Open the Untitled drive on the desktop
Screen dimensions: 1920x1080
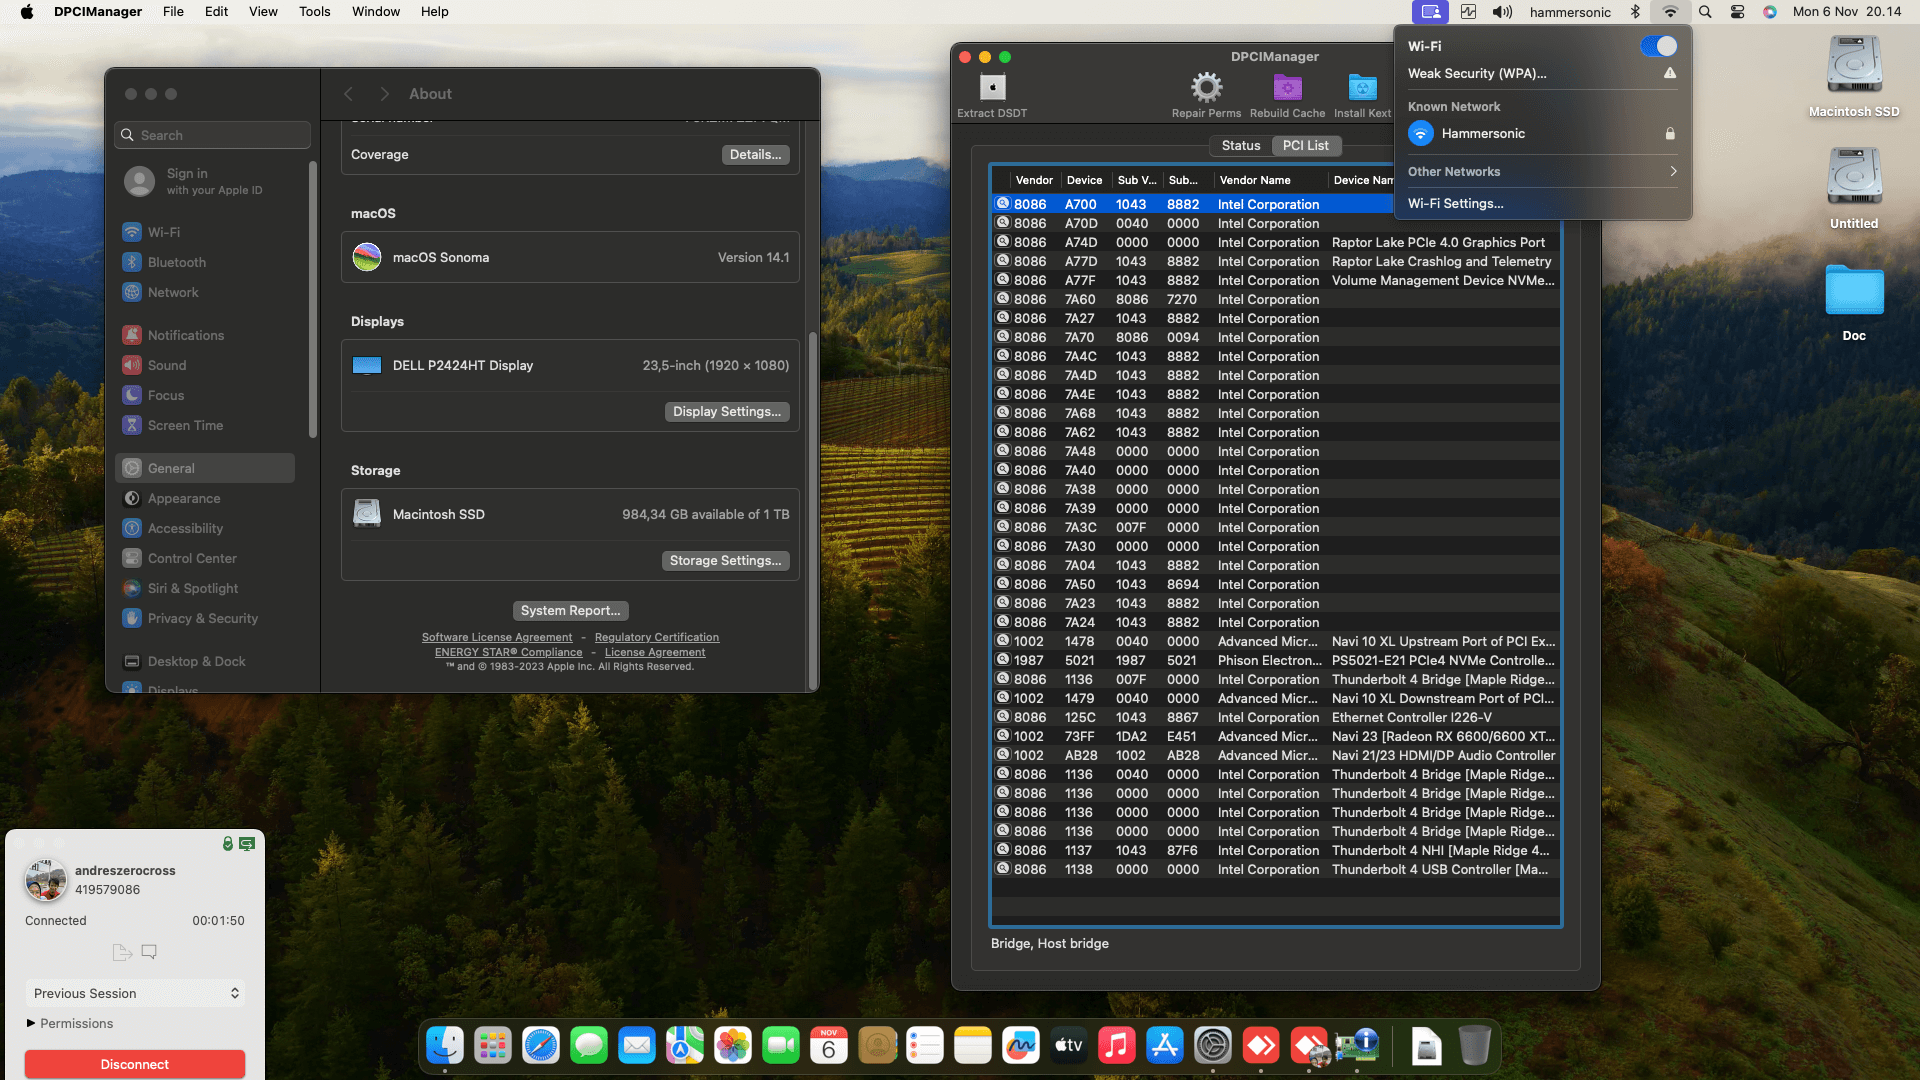(1854, 188)
